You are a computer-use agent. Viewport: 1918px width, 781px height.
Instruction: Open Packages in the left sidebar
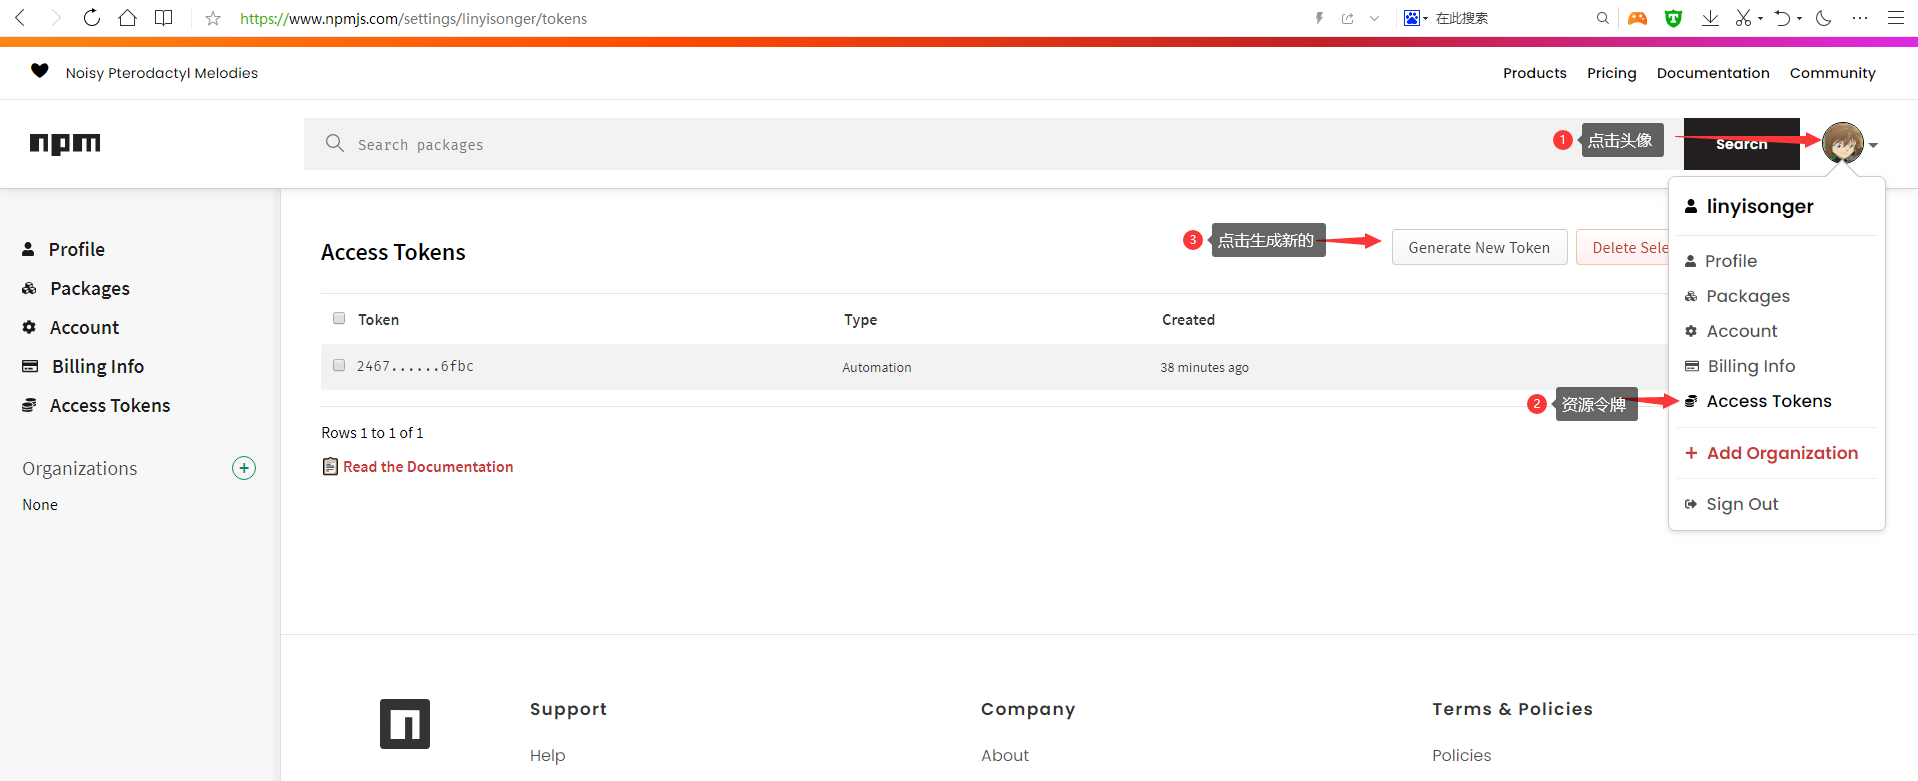(x=89, y=288)
